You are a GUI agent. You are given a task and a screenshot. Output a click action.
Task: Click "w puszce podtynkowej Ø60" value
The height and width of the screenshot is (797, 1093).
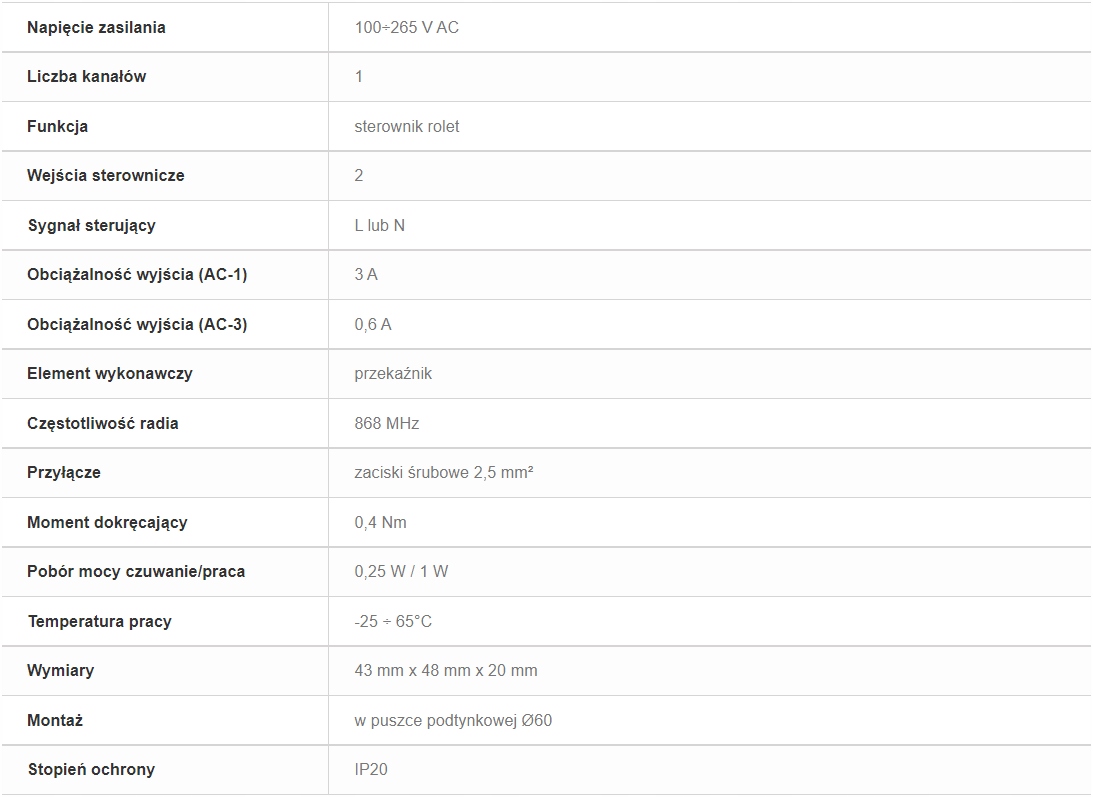[x=452, y=720]
